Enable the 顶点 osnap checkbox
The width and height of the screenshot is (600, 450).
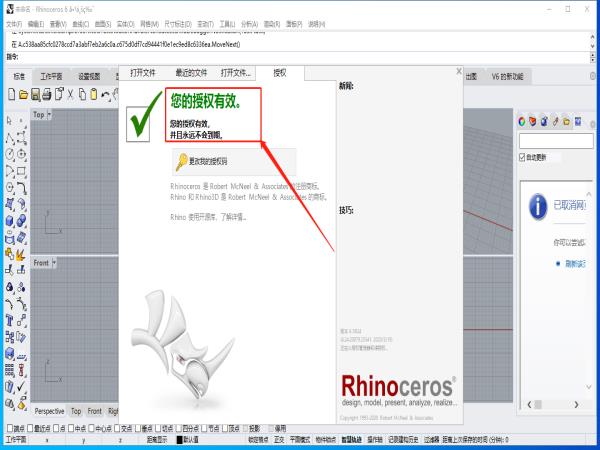coord(226,428)
